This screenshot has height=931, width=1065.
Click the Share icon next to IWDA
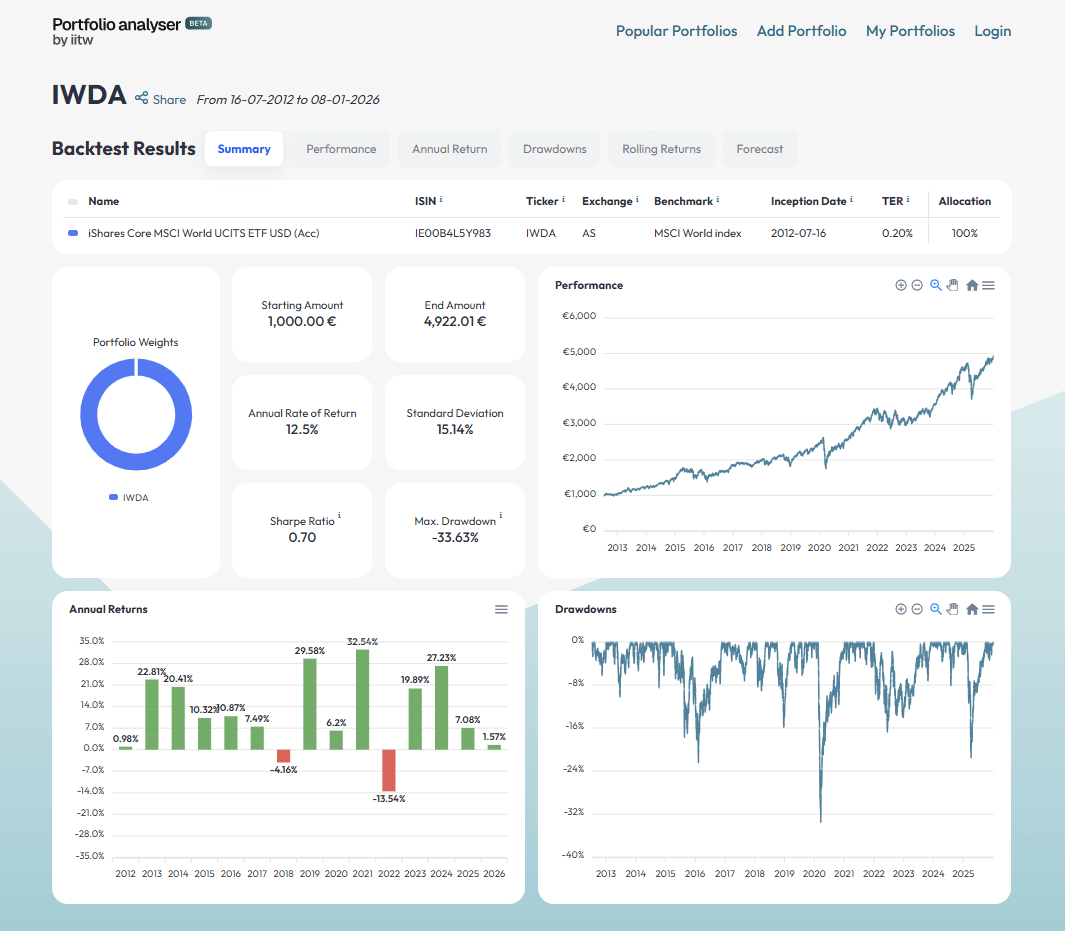click(142, 98)
